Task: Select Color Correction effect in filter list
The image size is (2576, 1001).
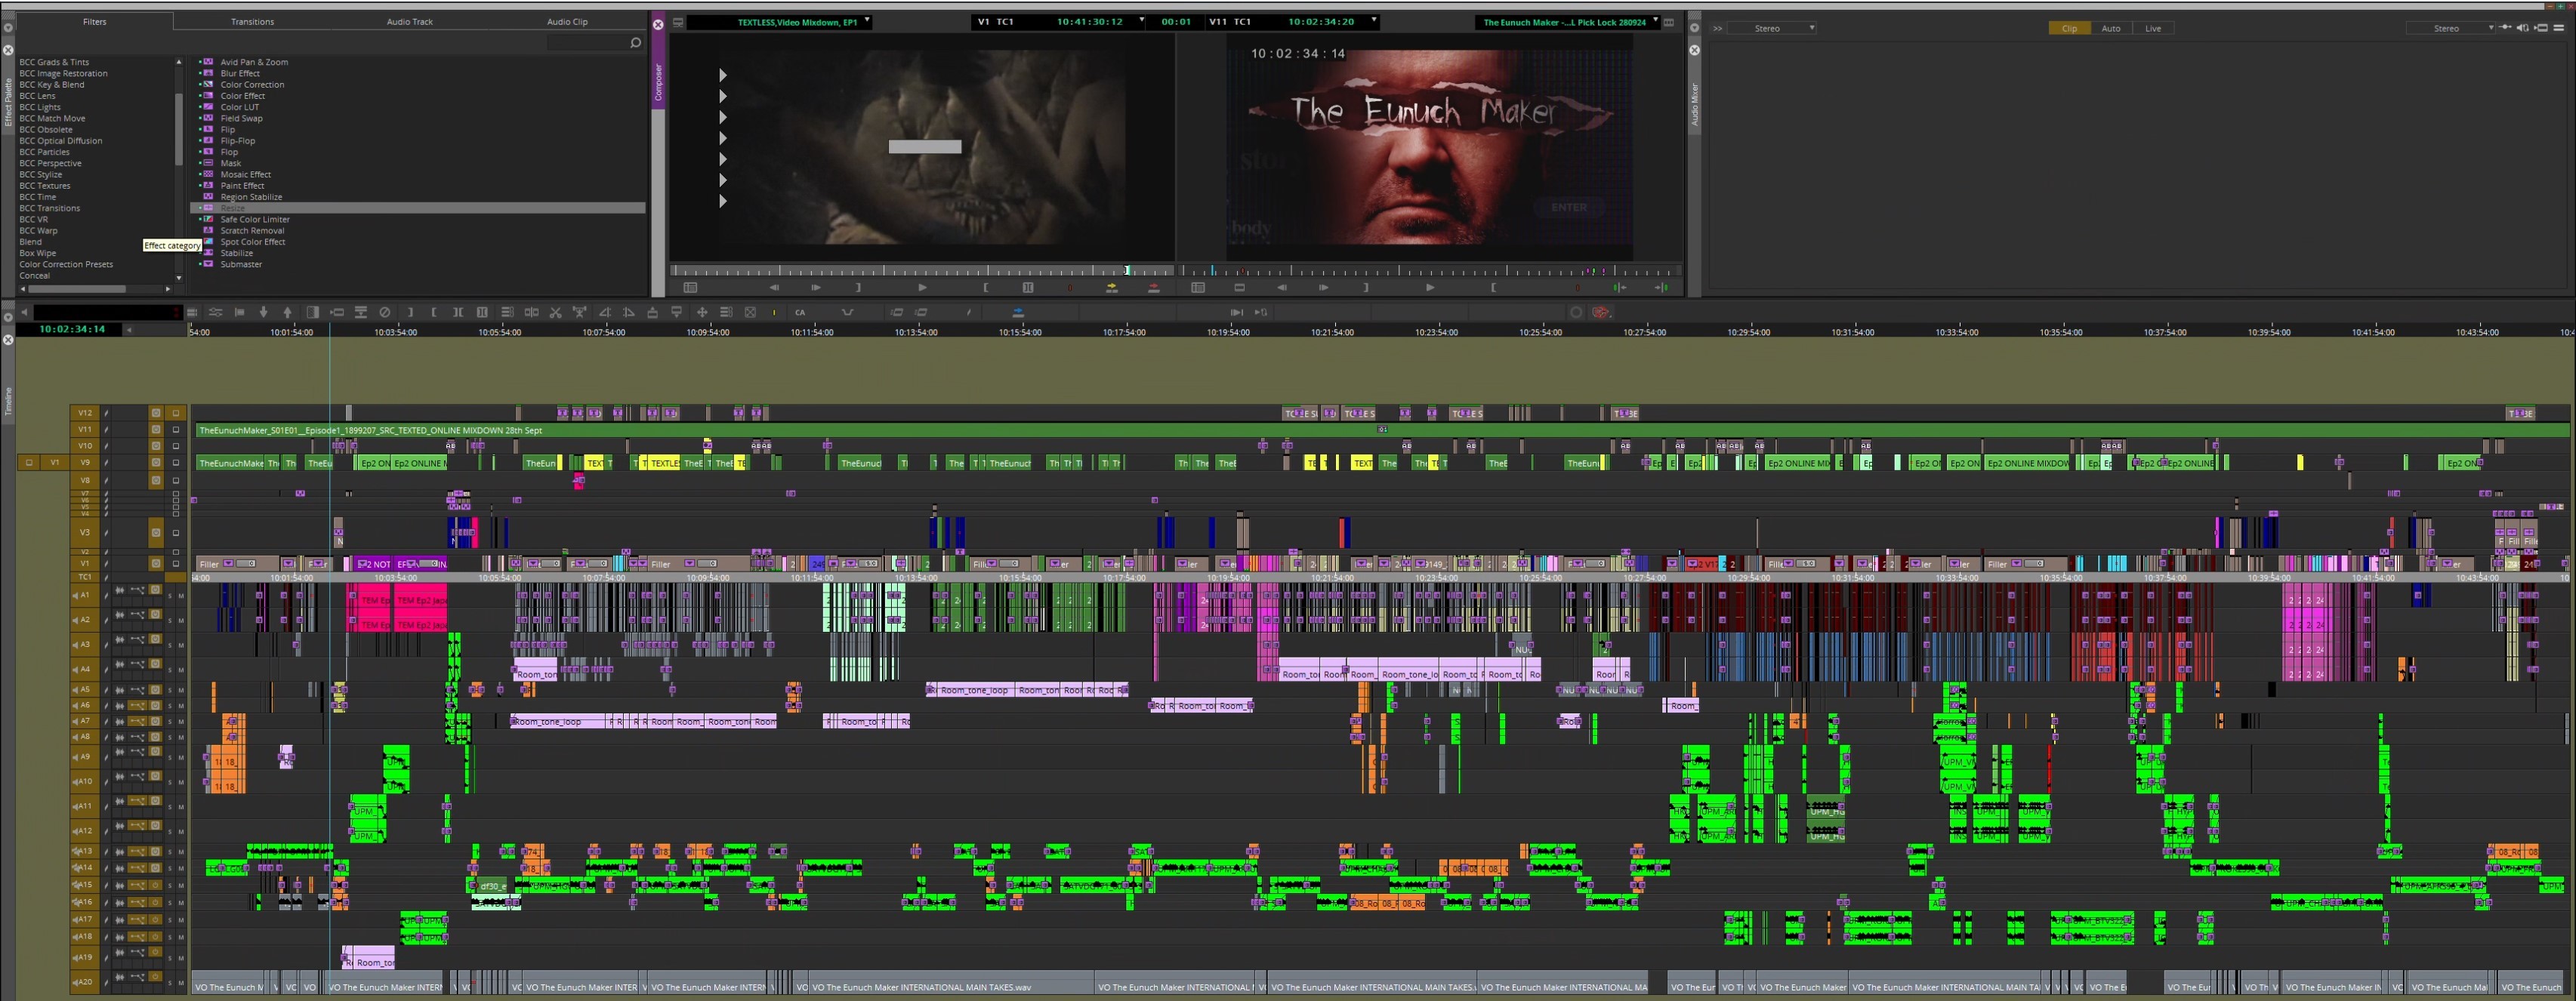Action: (x=252, y=85)
